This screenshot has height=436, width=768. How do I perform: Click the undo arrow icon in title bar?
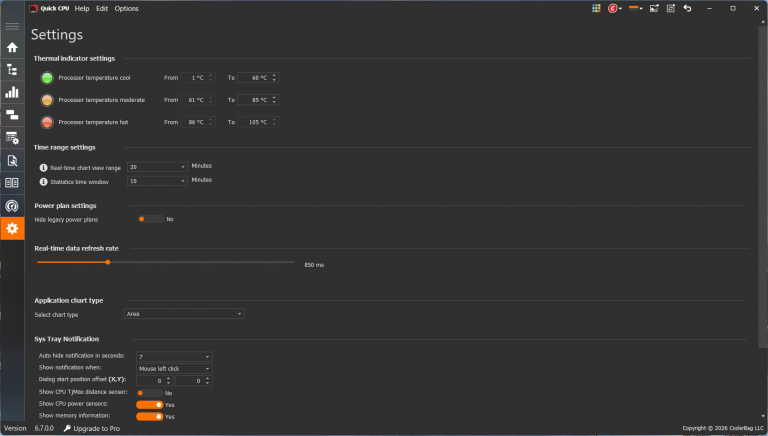(x=688, y=8)
